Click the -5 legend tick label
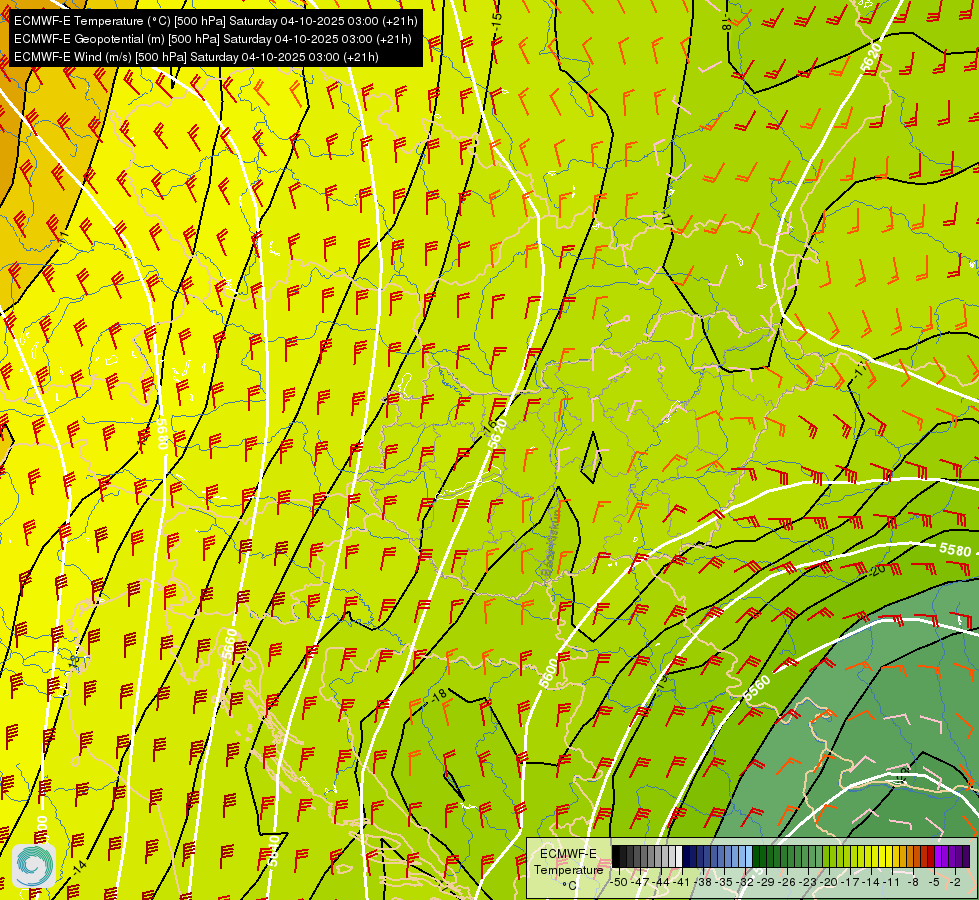 pyautogui.click(x=934, y=882)
